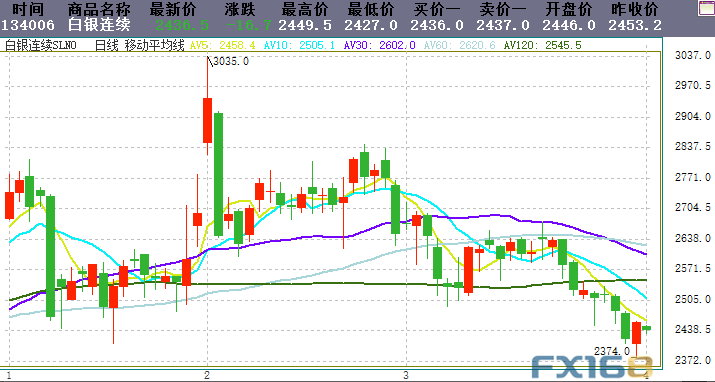Click the 商品名称 column header
The image size is (715, 382).
(99, 9)
